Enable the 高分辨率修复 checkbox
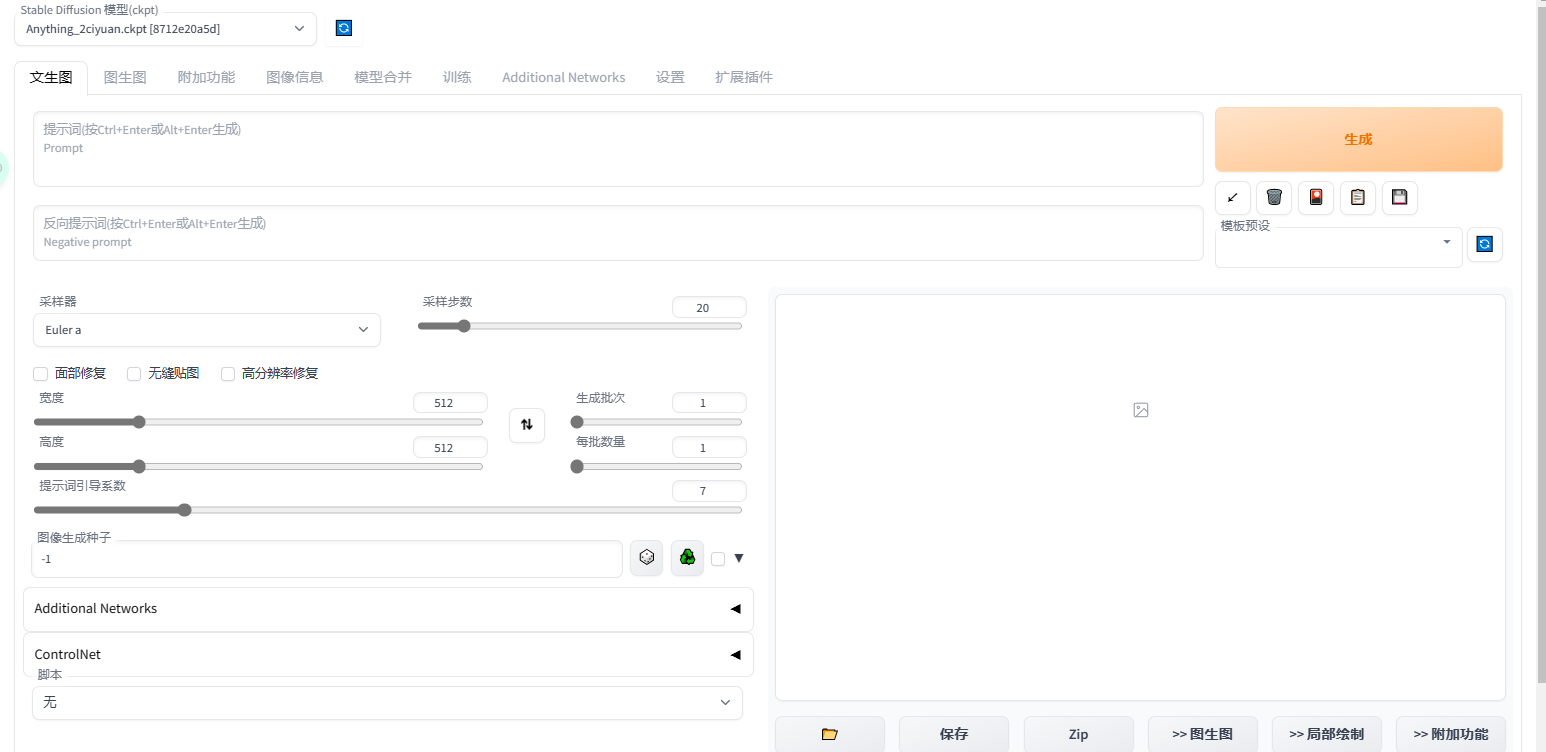The image size is (1546, 752). pyautogui.click(x=228, y=374)
